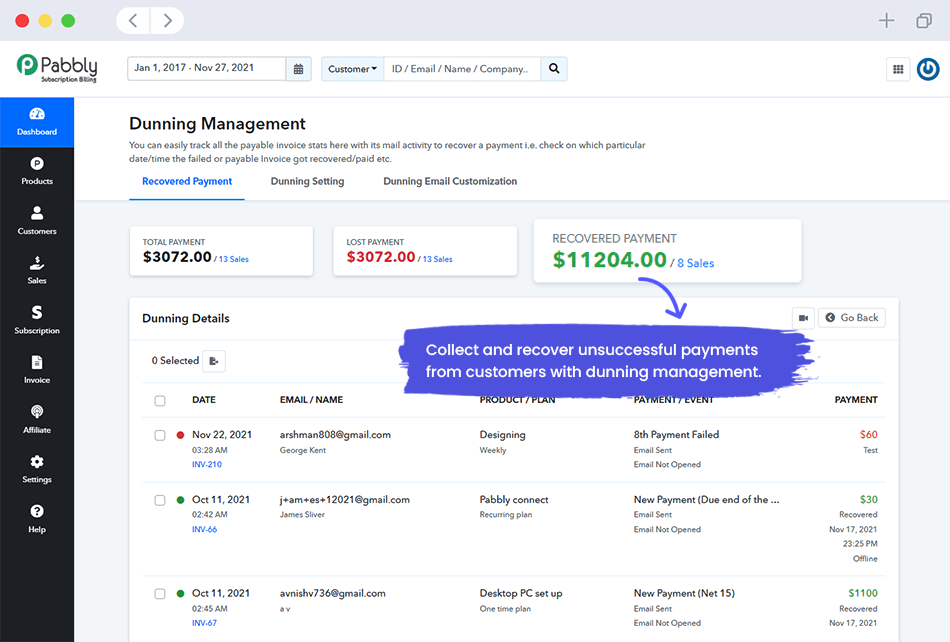Screen dimensions: 950x642
Task: Open the Dashboard from the sidebar
Action: pyautogui.click(x=36, y=122)
